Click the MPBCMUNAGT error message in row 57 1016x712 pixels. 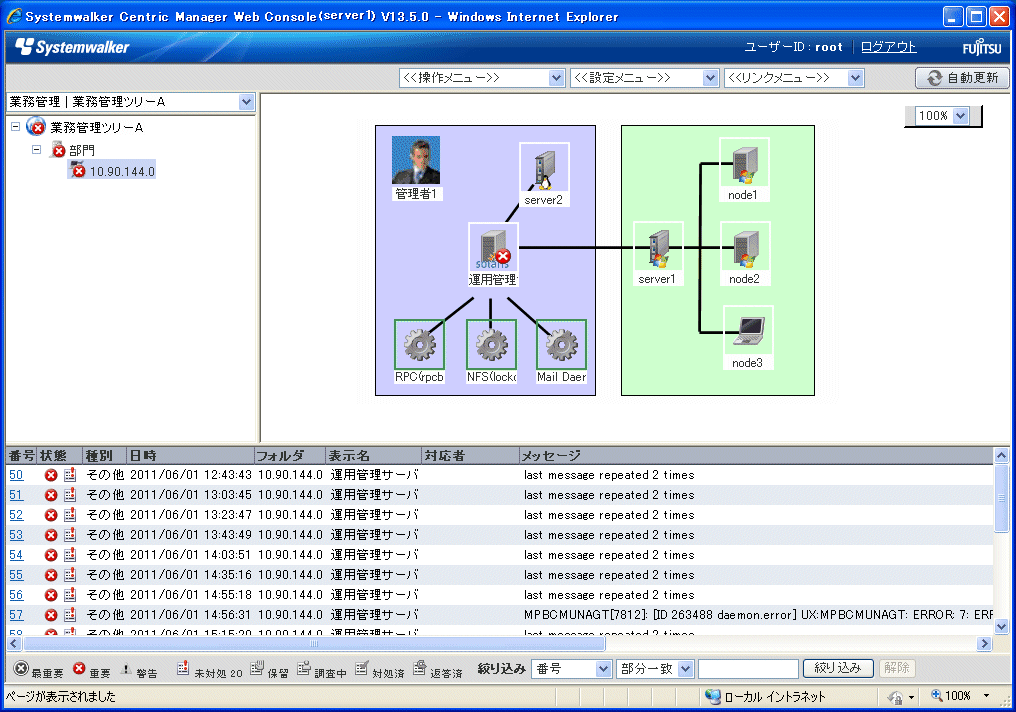pyautogui.click(x=758, y=615)
